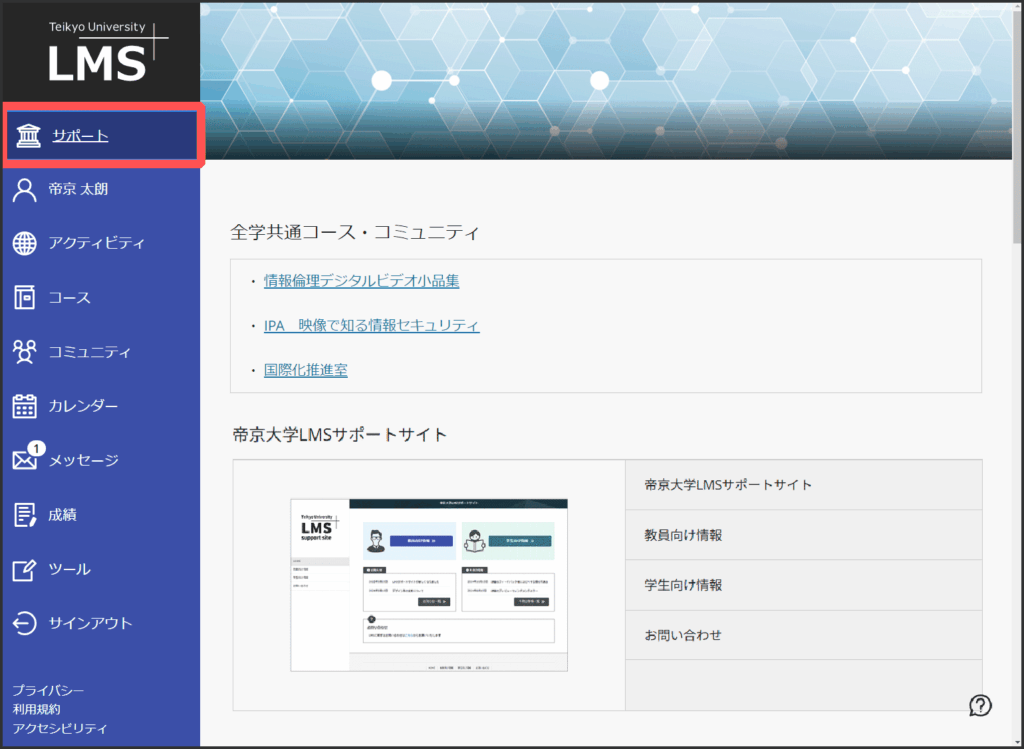Viewport: 1024px width, 749px height.
Task: View 成績 from the sidebar
Action: click(x=63, y=515)
